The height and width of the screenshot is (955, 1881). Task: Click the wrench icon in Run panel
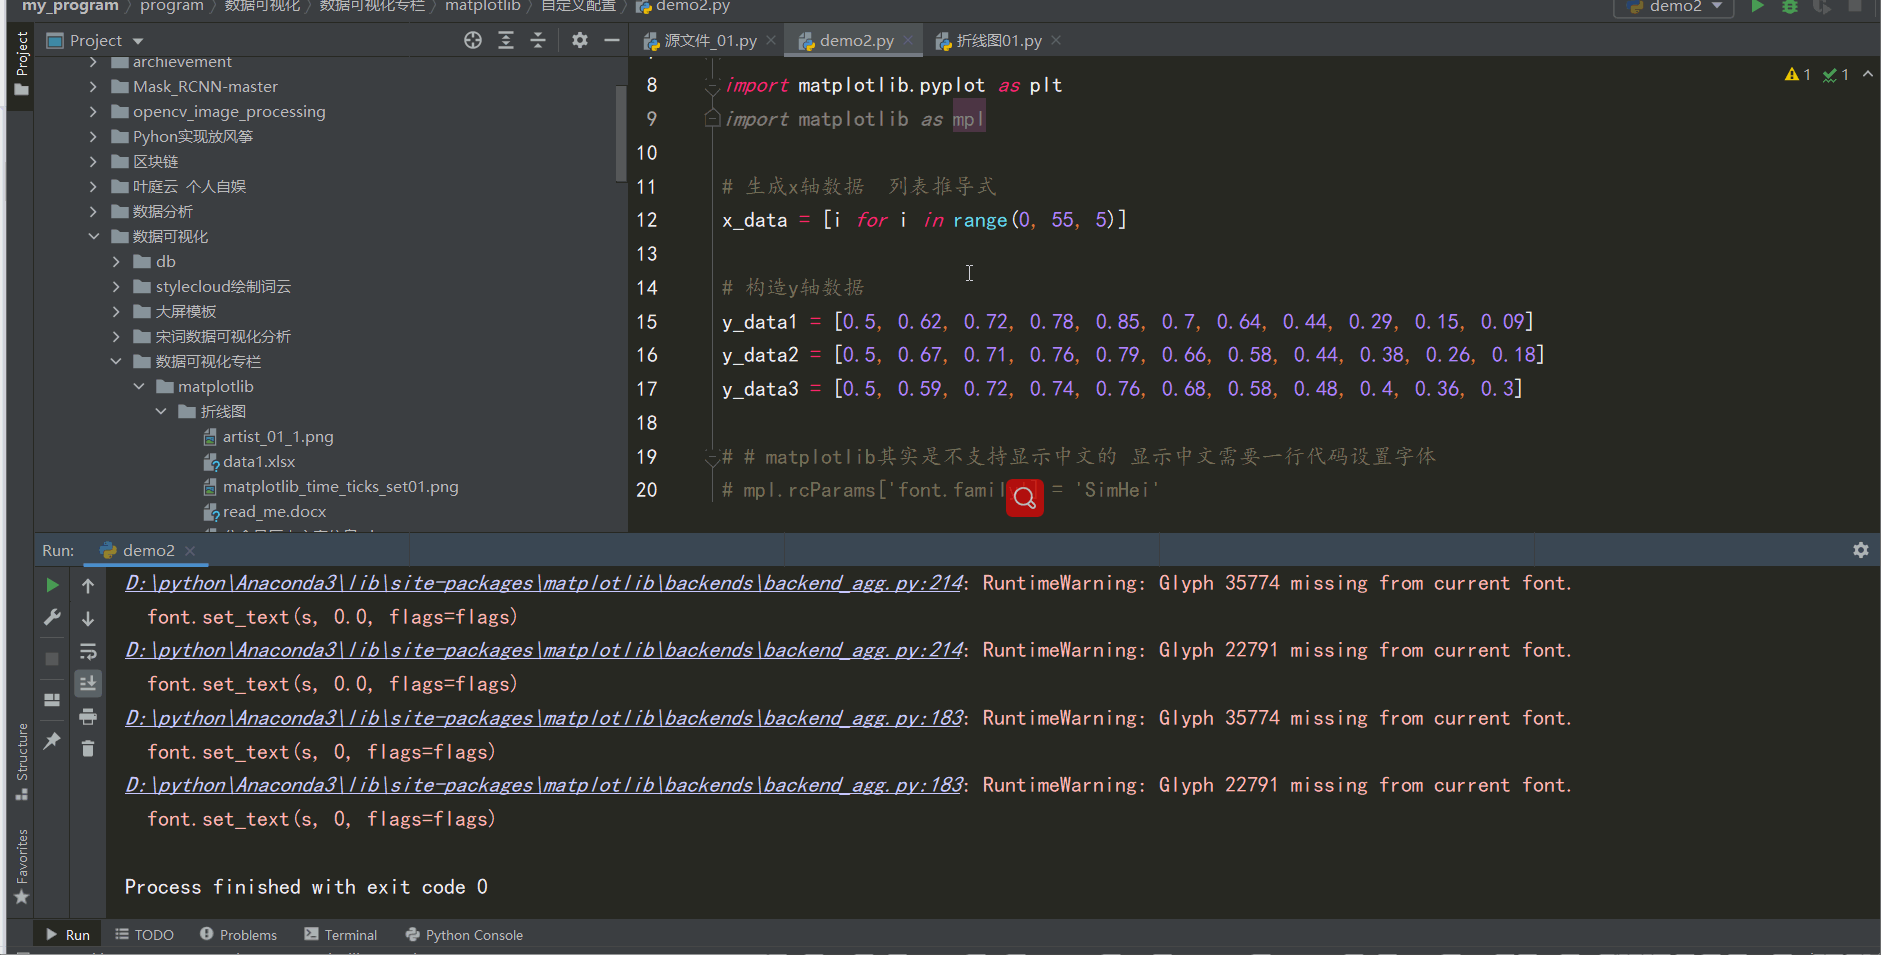click(x=52, y=618)
